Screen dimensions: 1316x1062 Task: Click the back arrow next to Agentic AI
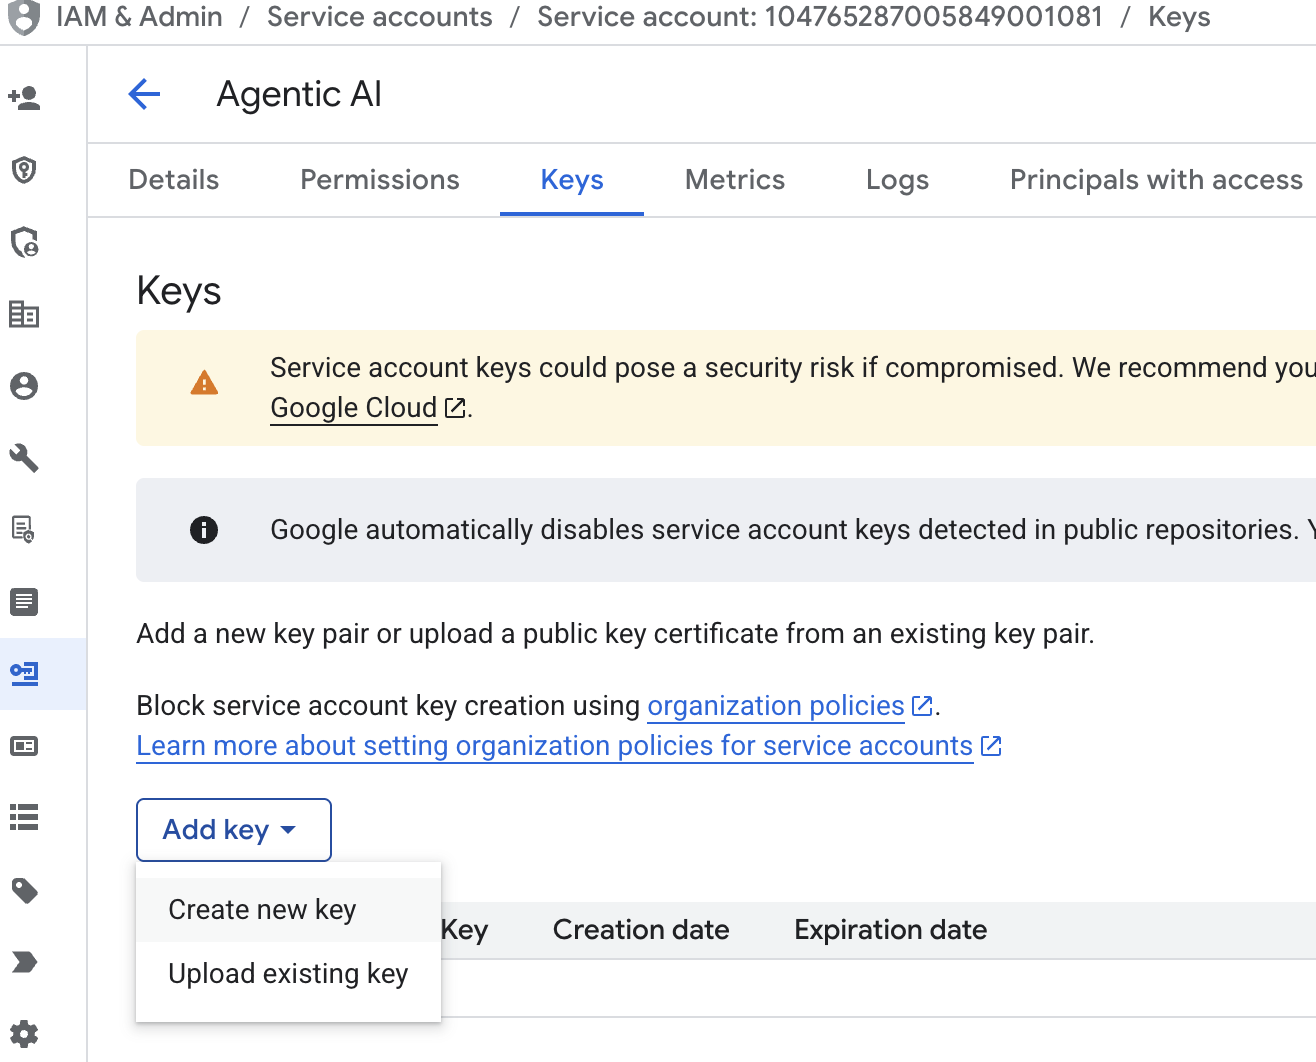tap(145, 95)
